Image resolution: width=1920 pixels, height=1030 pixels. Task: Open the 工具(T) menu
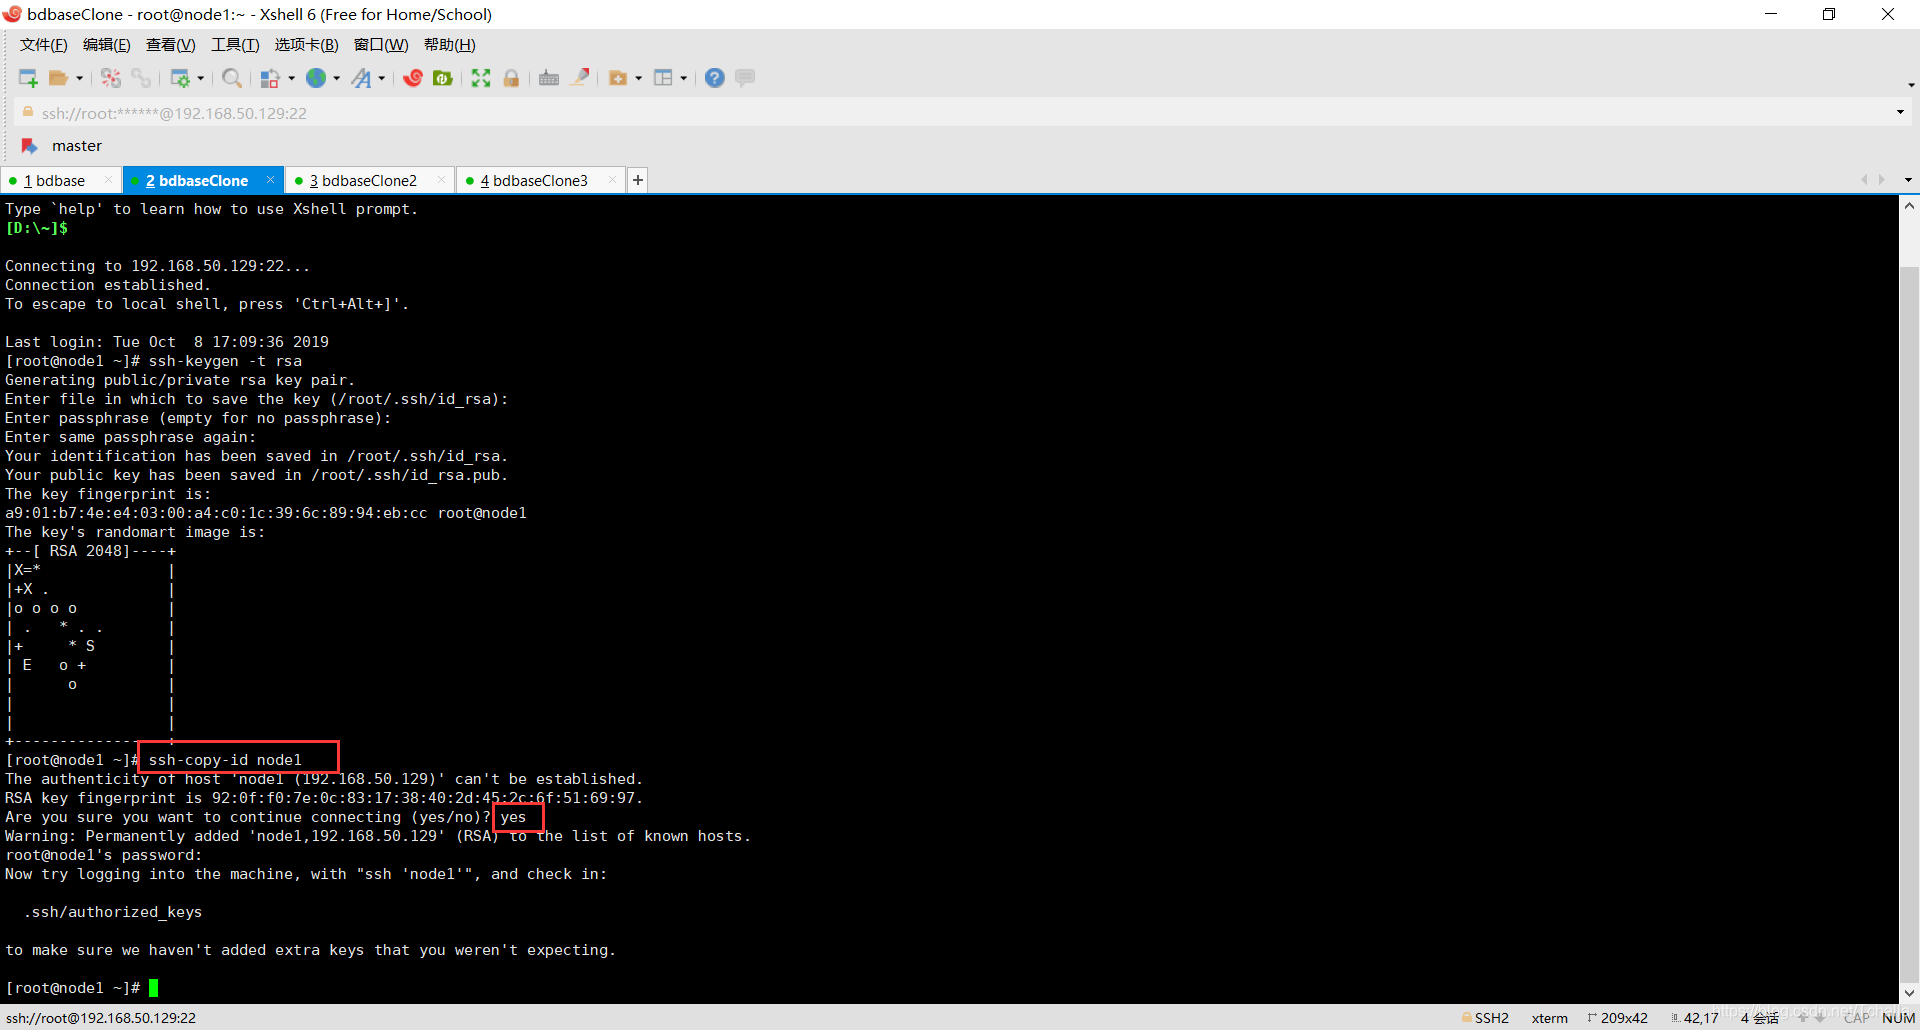235,45
